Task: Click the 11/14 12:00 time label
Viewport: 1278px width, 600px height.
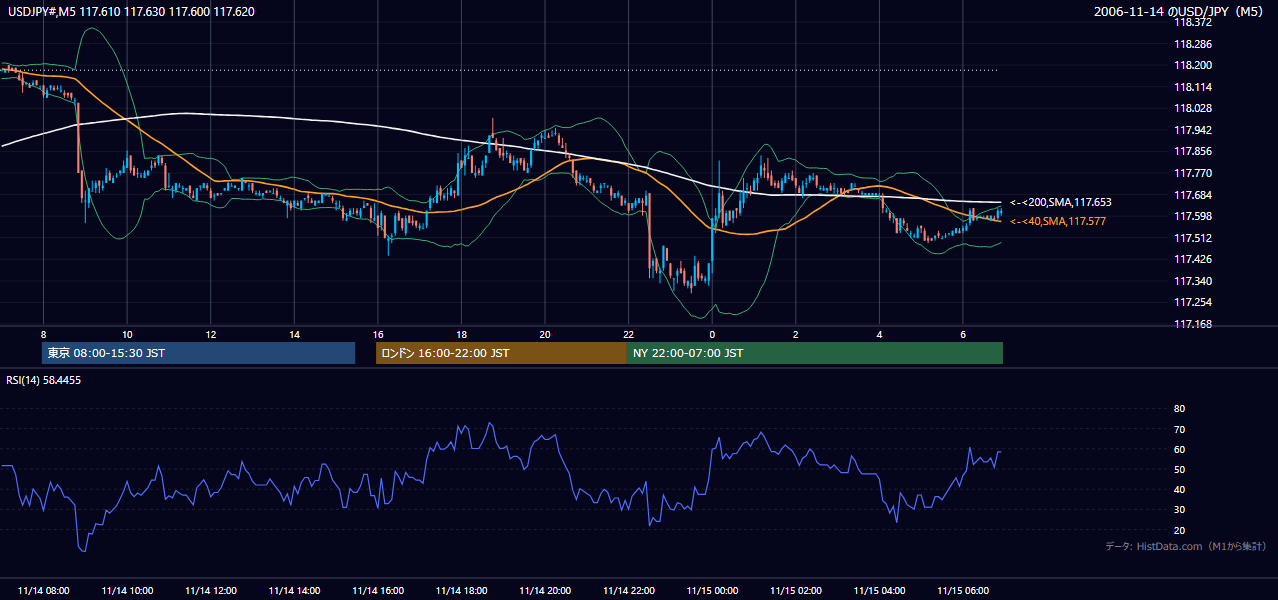Action: [211, 591]
